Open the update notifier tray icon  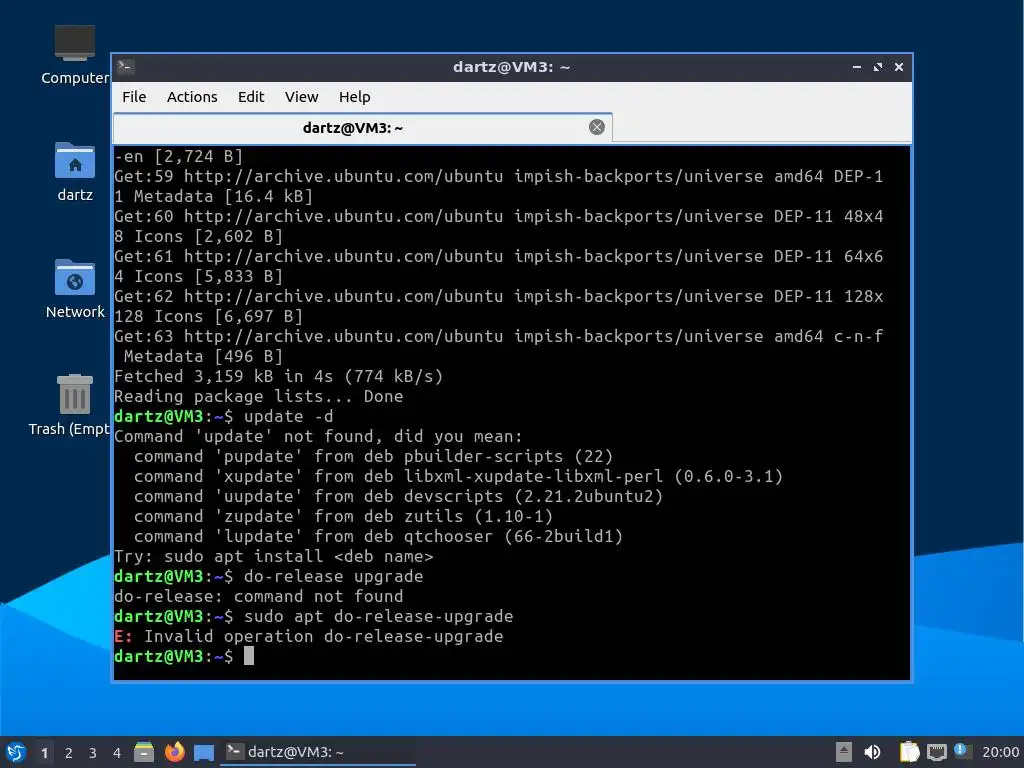pyautogui.click(x=962, y=751)
